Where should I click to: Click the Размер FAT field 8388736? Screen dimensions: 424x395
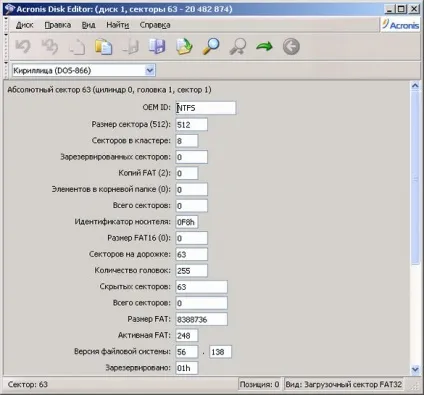tap(202, 319)
